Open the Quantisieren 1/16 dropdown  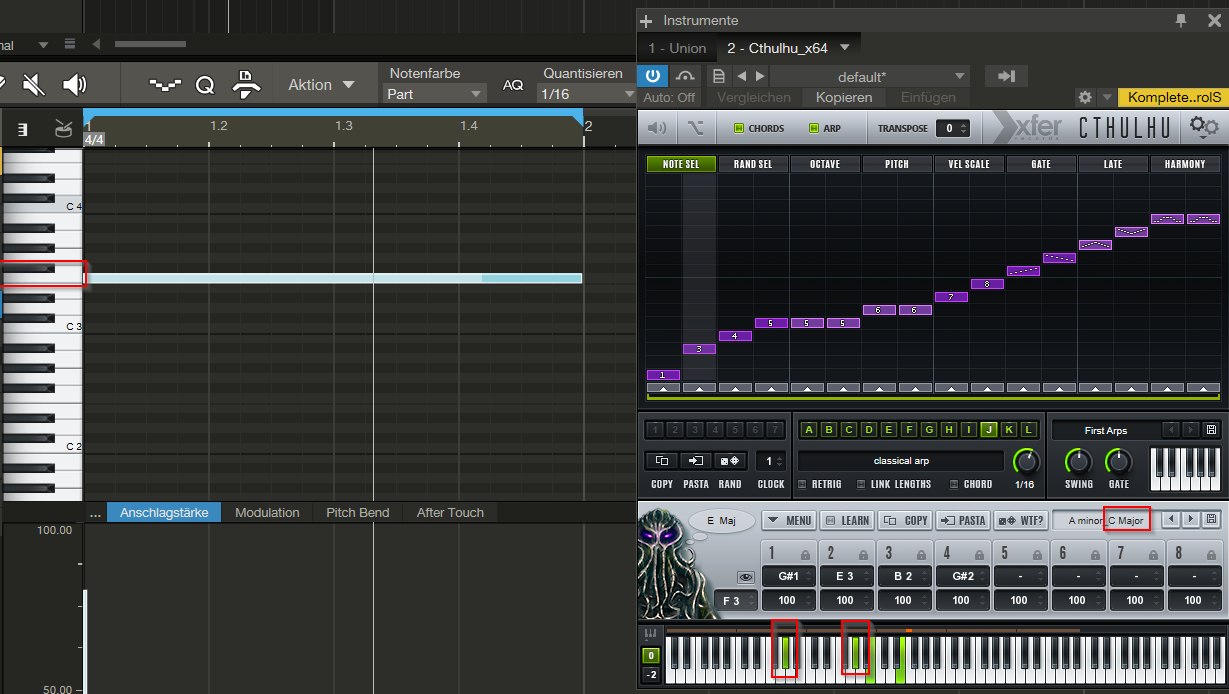pyautogui.click(x=586, y=94)
